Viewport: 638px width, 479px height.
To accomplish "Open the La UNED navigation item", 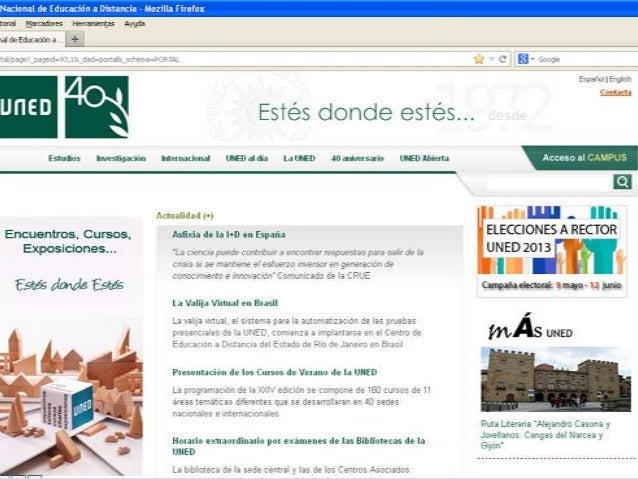I will click(299, 158).
